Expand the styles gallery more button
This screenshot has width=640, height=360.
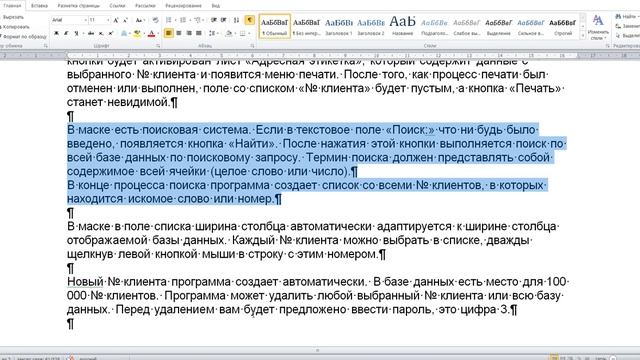582,36
